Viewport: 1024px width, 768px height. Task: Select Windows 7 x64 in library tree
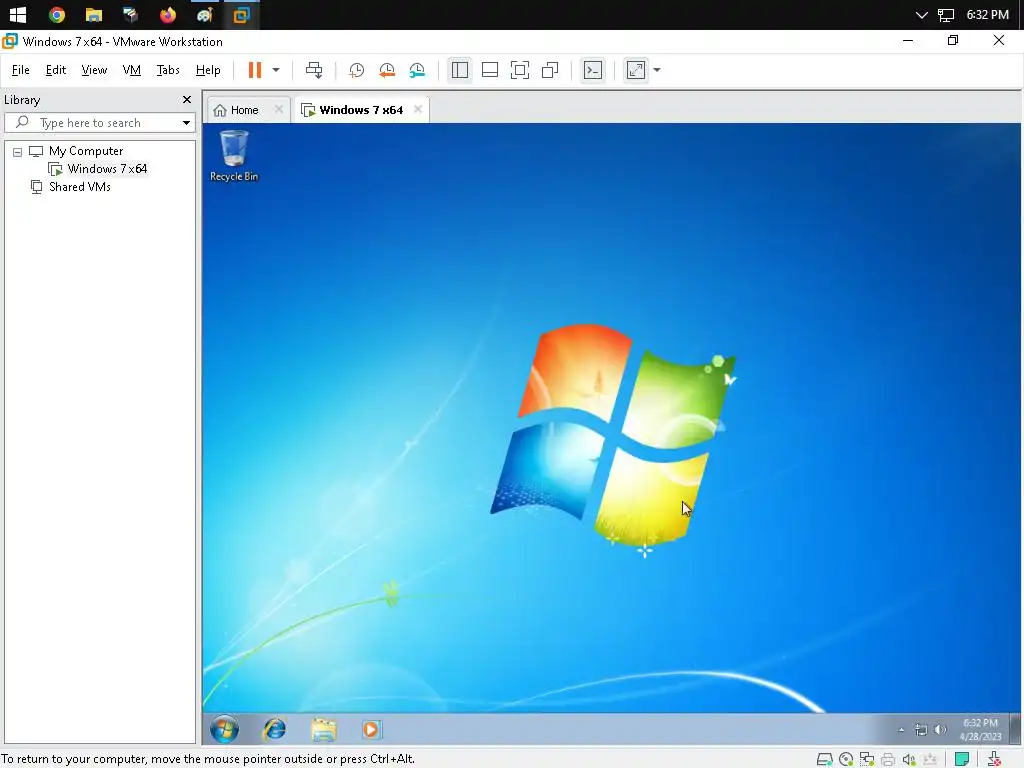click(x=107, y=168)
